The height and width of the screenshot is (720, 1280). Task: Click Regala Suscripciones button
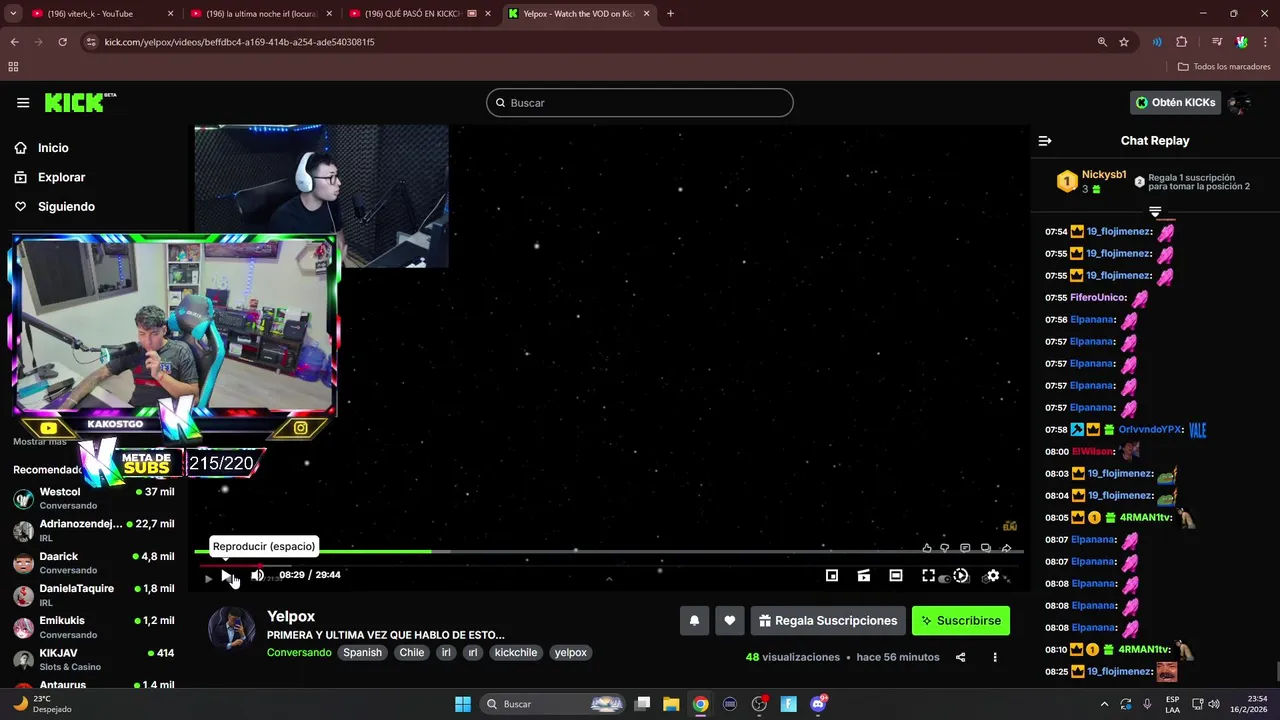(x=828, y=621)
